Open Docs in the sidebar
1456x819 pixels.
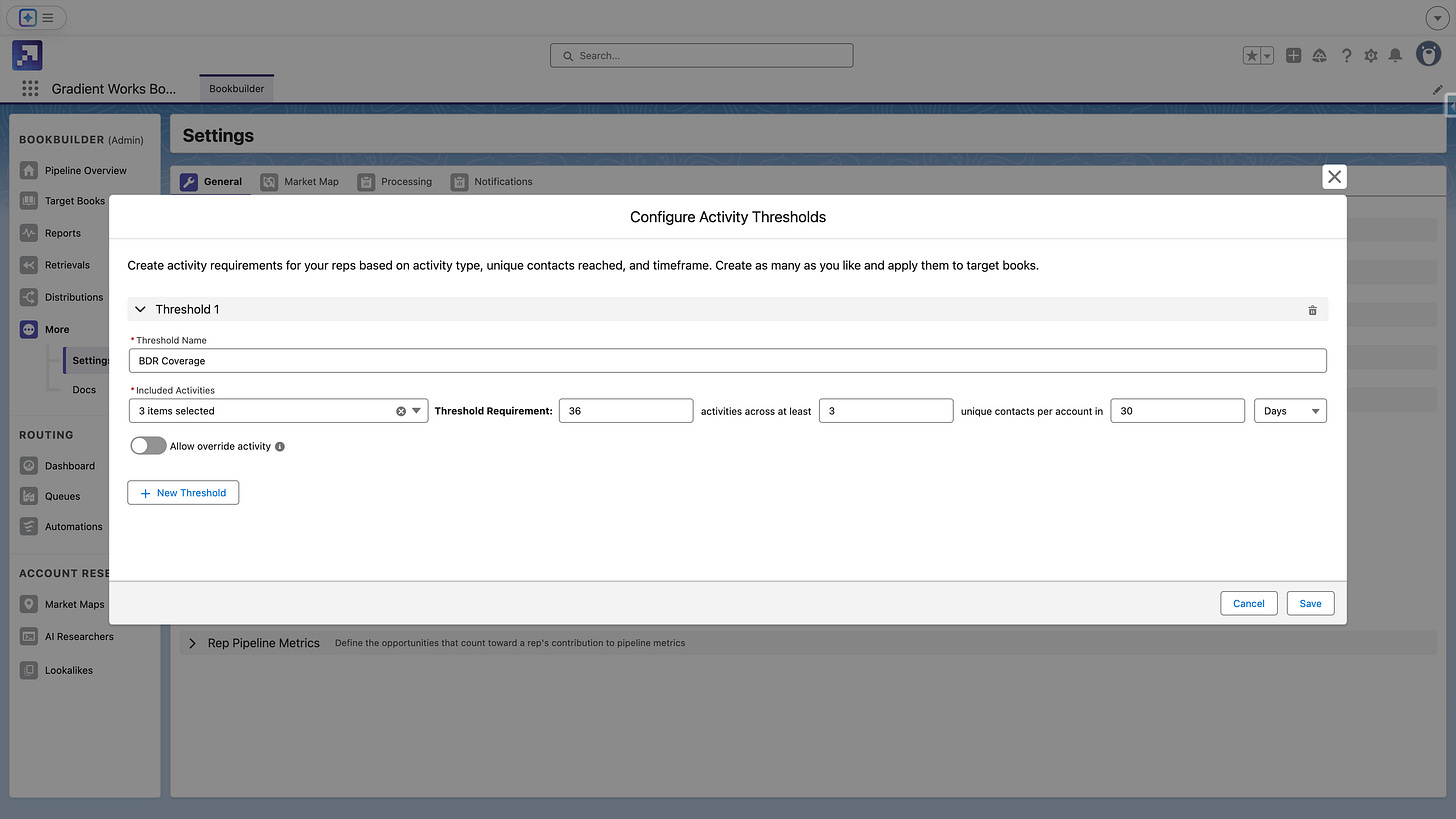84,390
